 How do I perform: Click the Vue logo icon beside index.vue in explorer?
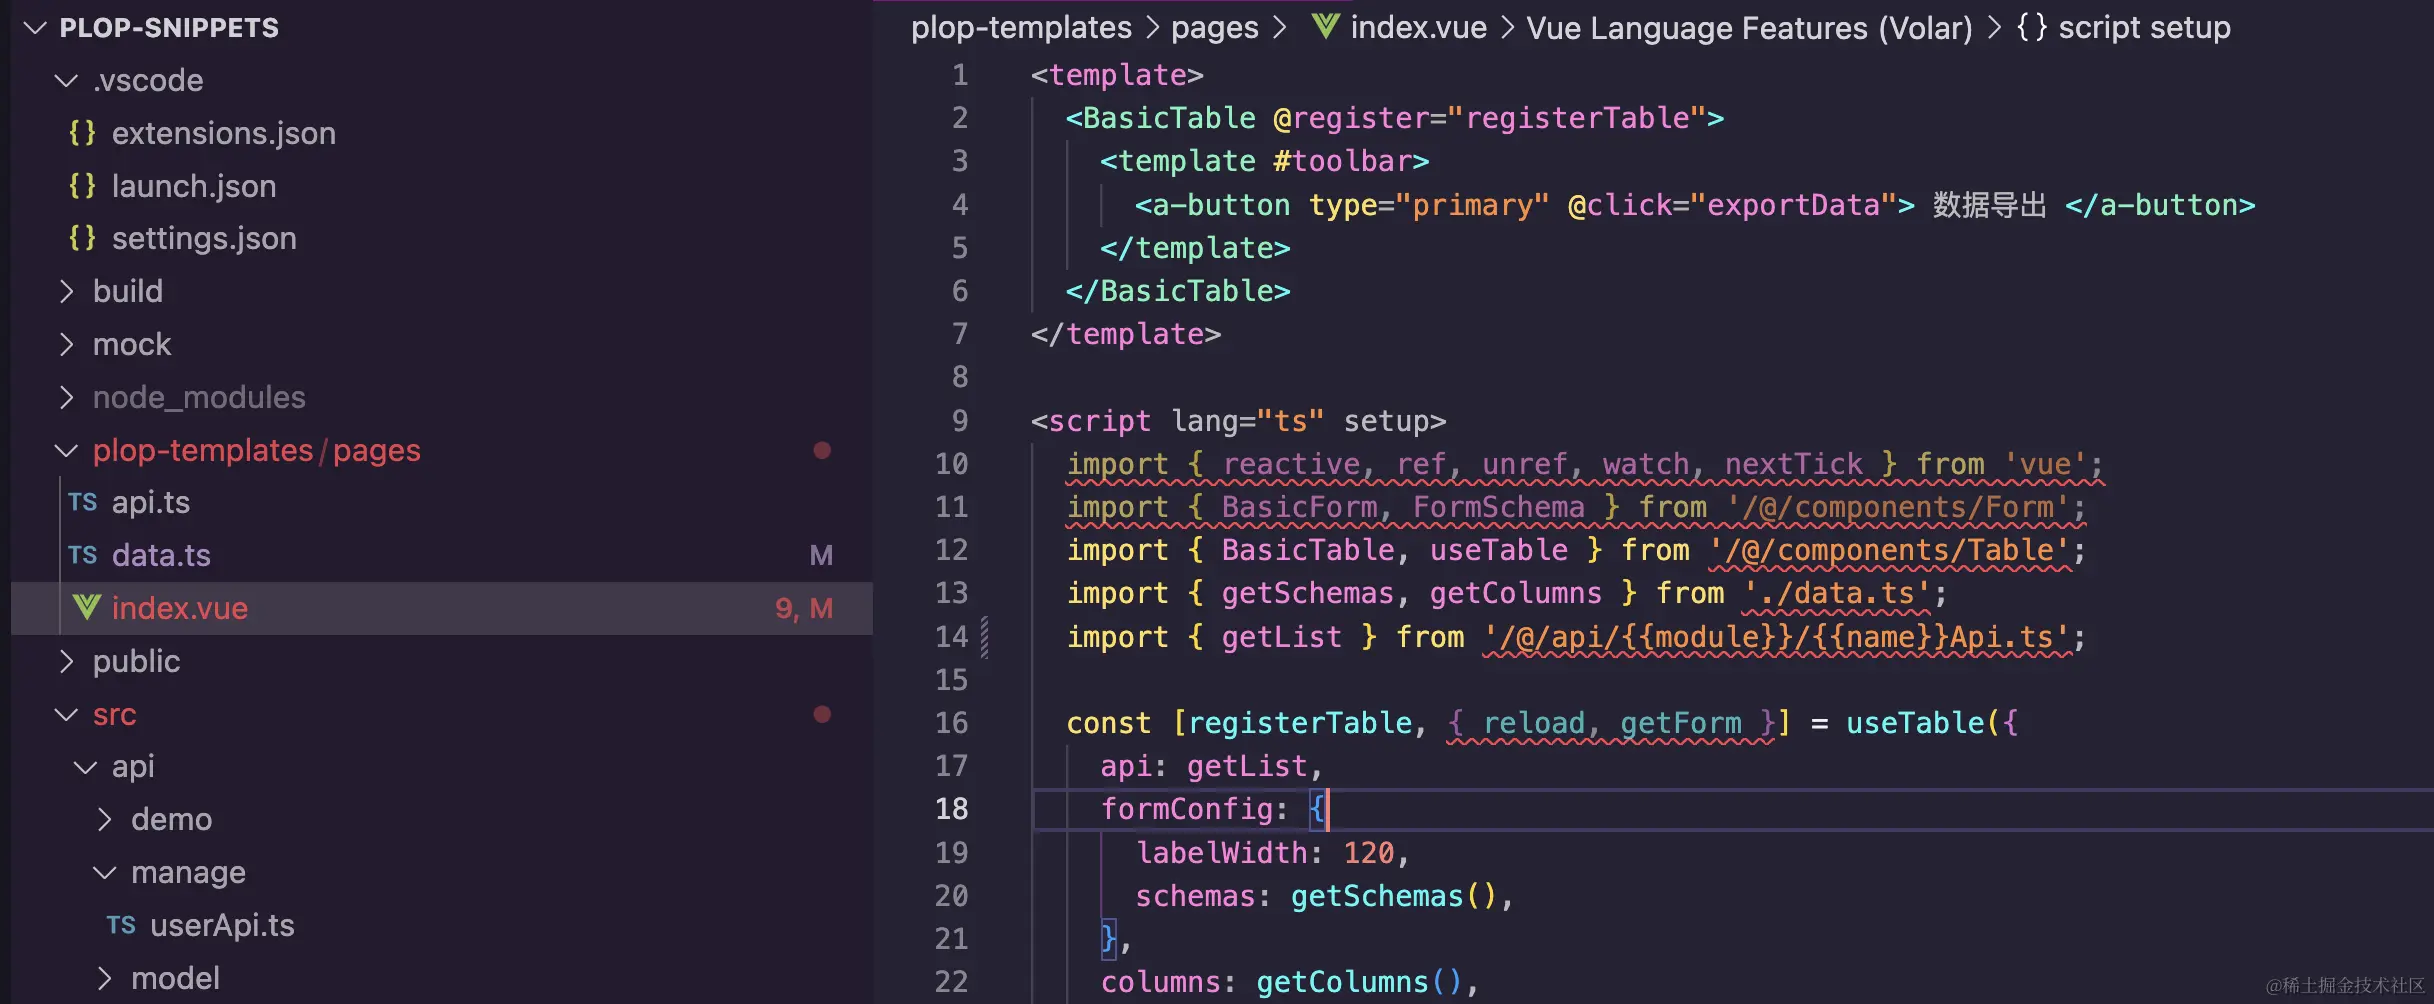(x=86, y=607)
